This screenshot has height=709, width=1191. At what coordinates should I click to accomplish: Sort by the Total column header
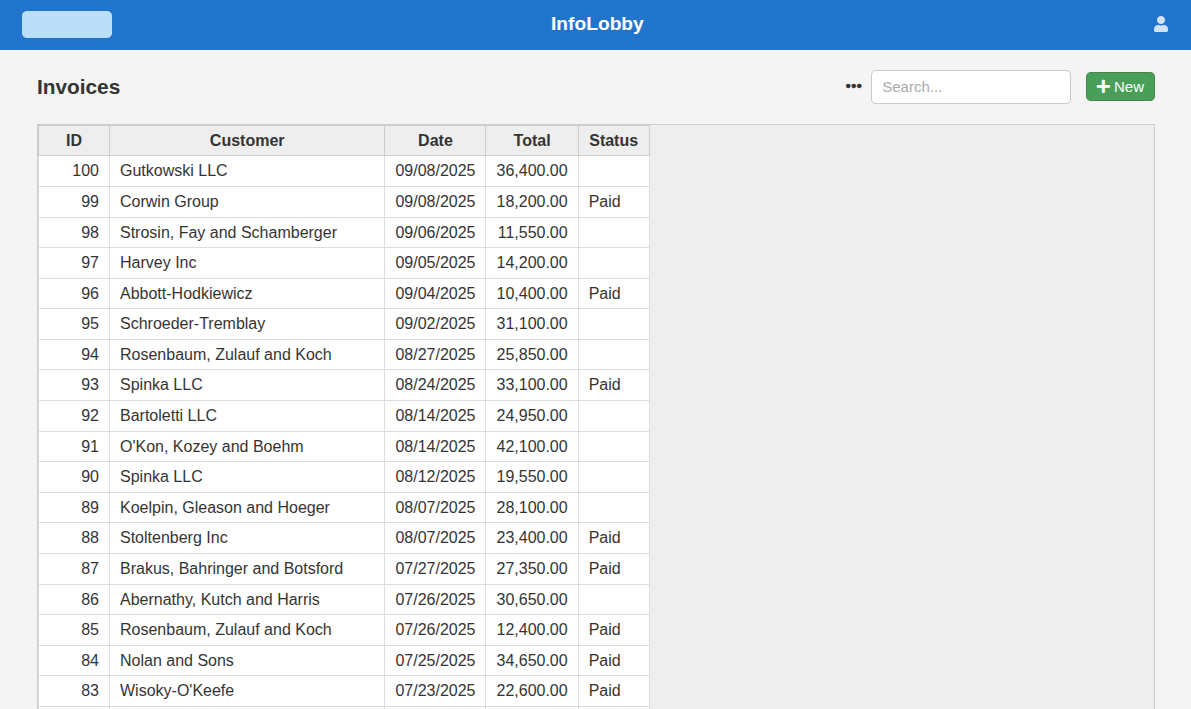pyautogui.click(x=532, y=141)
